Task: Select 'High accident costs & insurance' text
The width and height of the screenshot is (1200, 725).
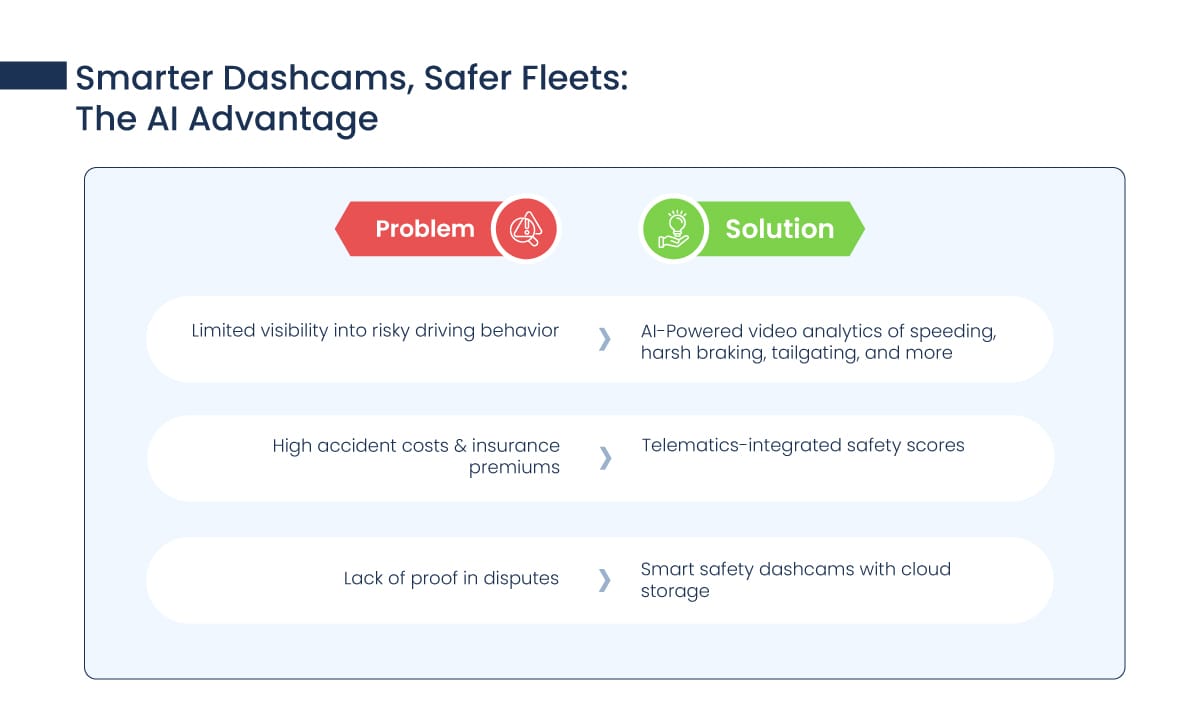Action: pyautogui.click(x=416, y=446)
